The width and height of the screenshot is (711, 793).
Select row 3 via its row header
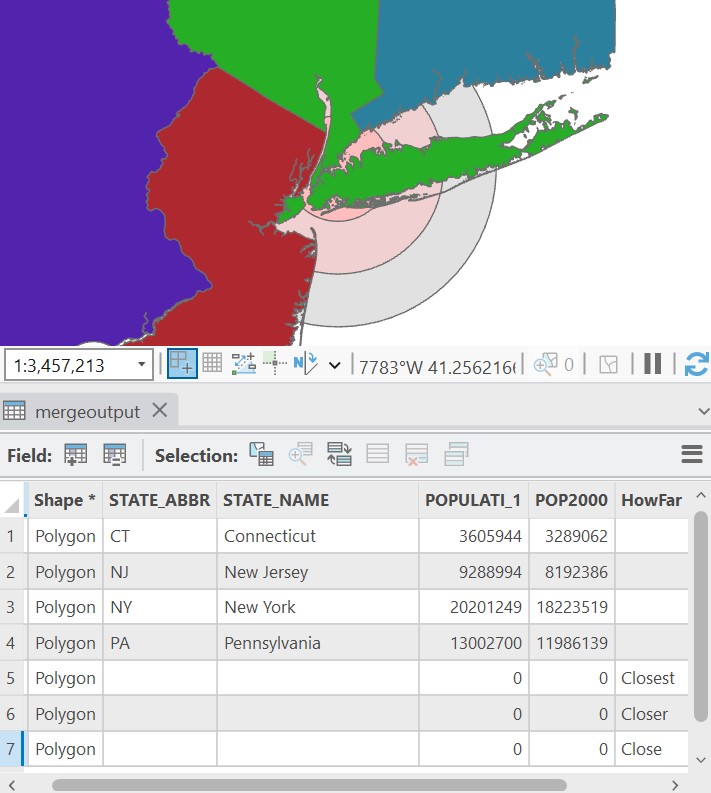pos(12,607)
